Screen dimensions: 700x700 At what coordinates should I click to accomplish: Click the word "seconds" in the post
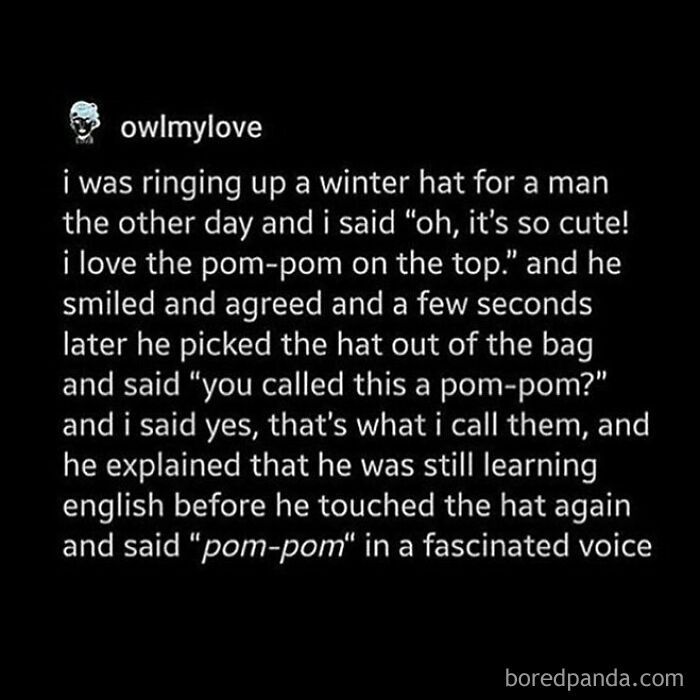pos(534,304)
